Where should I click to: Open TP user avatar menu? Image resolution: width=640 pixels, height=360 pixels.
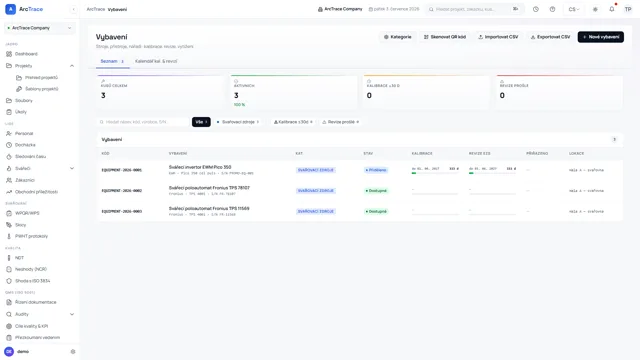tap(628, 9)
